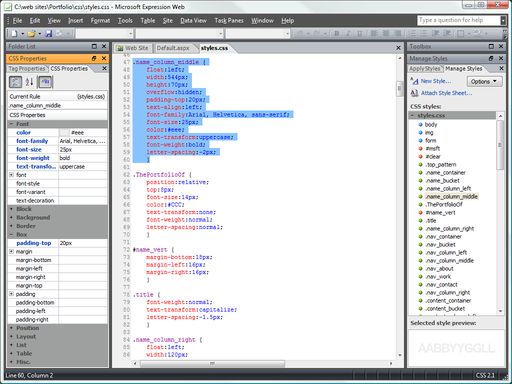Expand the margin shorthand property
This screenshot has width=512, height=384.
click(11, 251)
